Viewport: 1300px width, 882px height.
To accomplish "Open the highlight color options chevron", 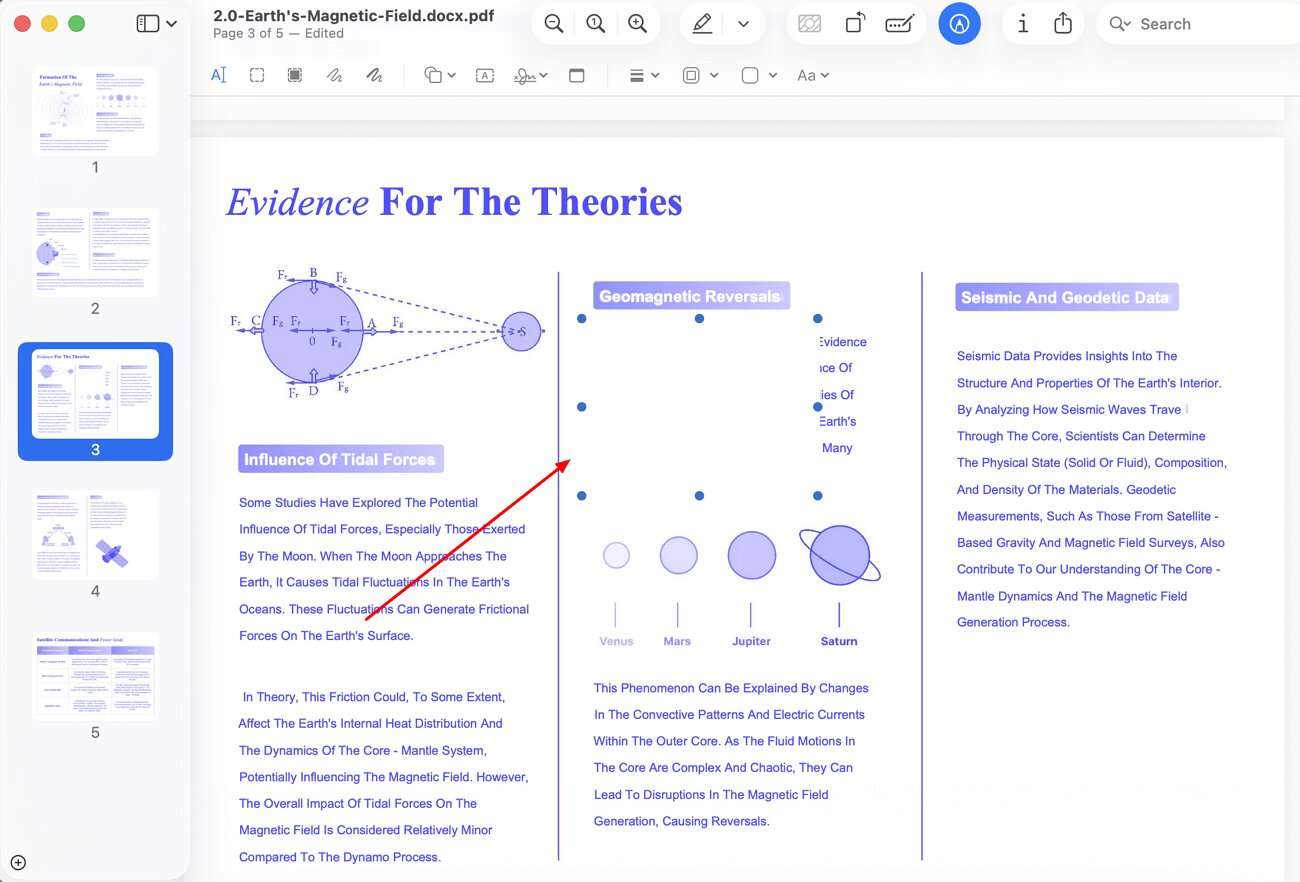I will coord(743,24).
